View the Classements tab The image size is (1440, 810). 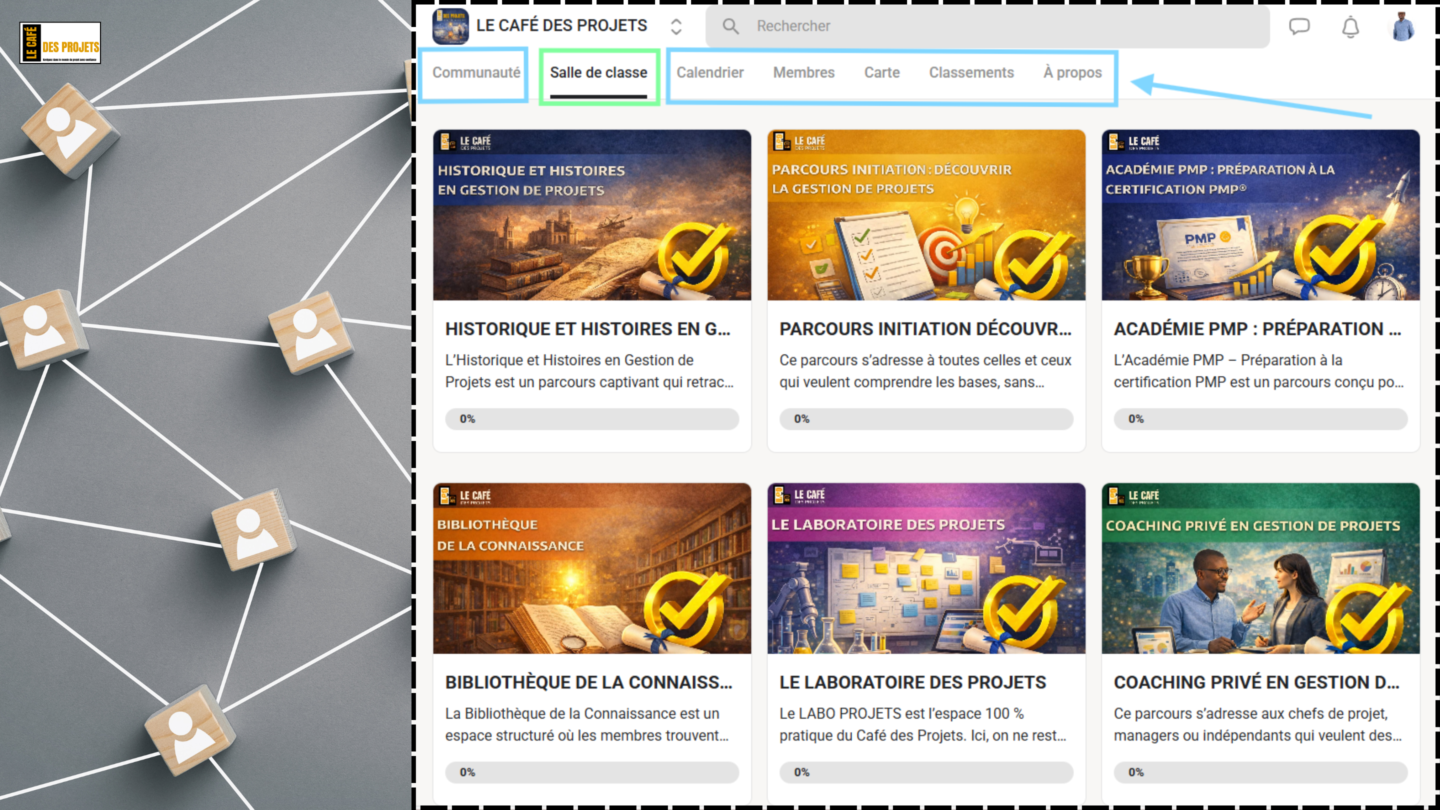[971, 72]
